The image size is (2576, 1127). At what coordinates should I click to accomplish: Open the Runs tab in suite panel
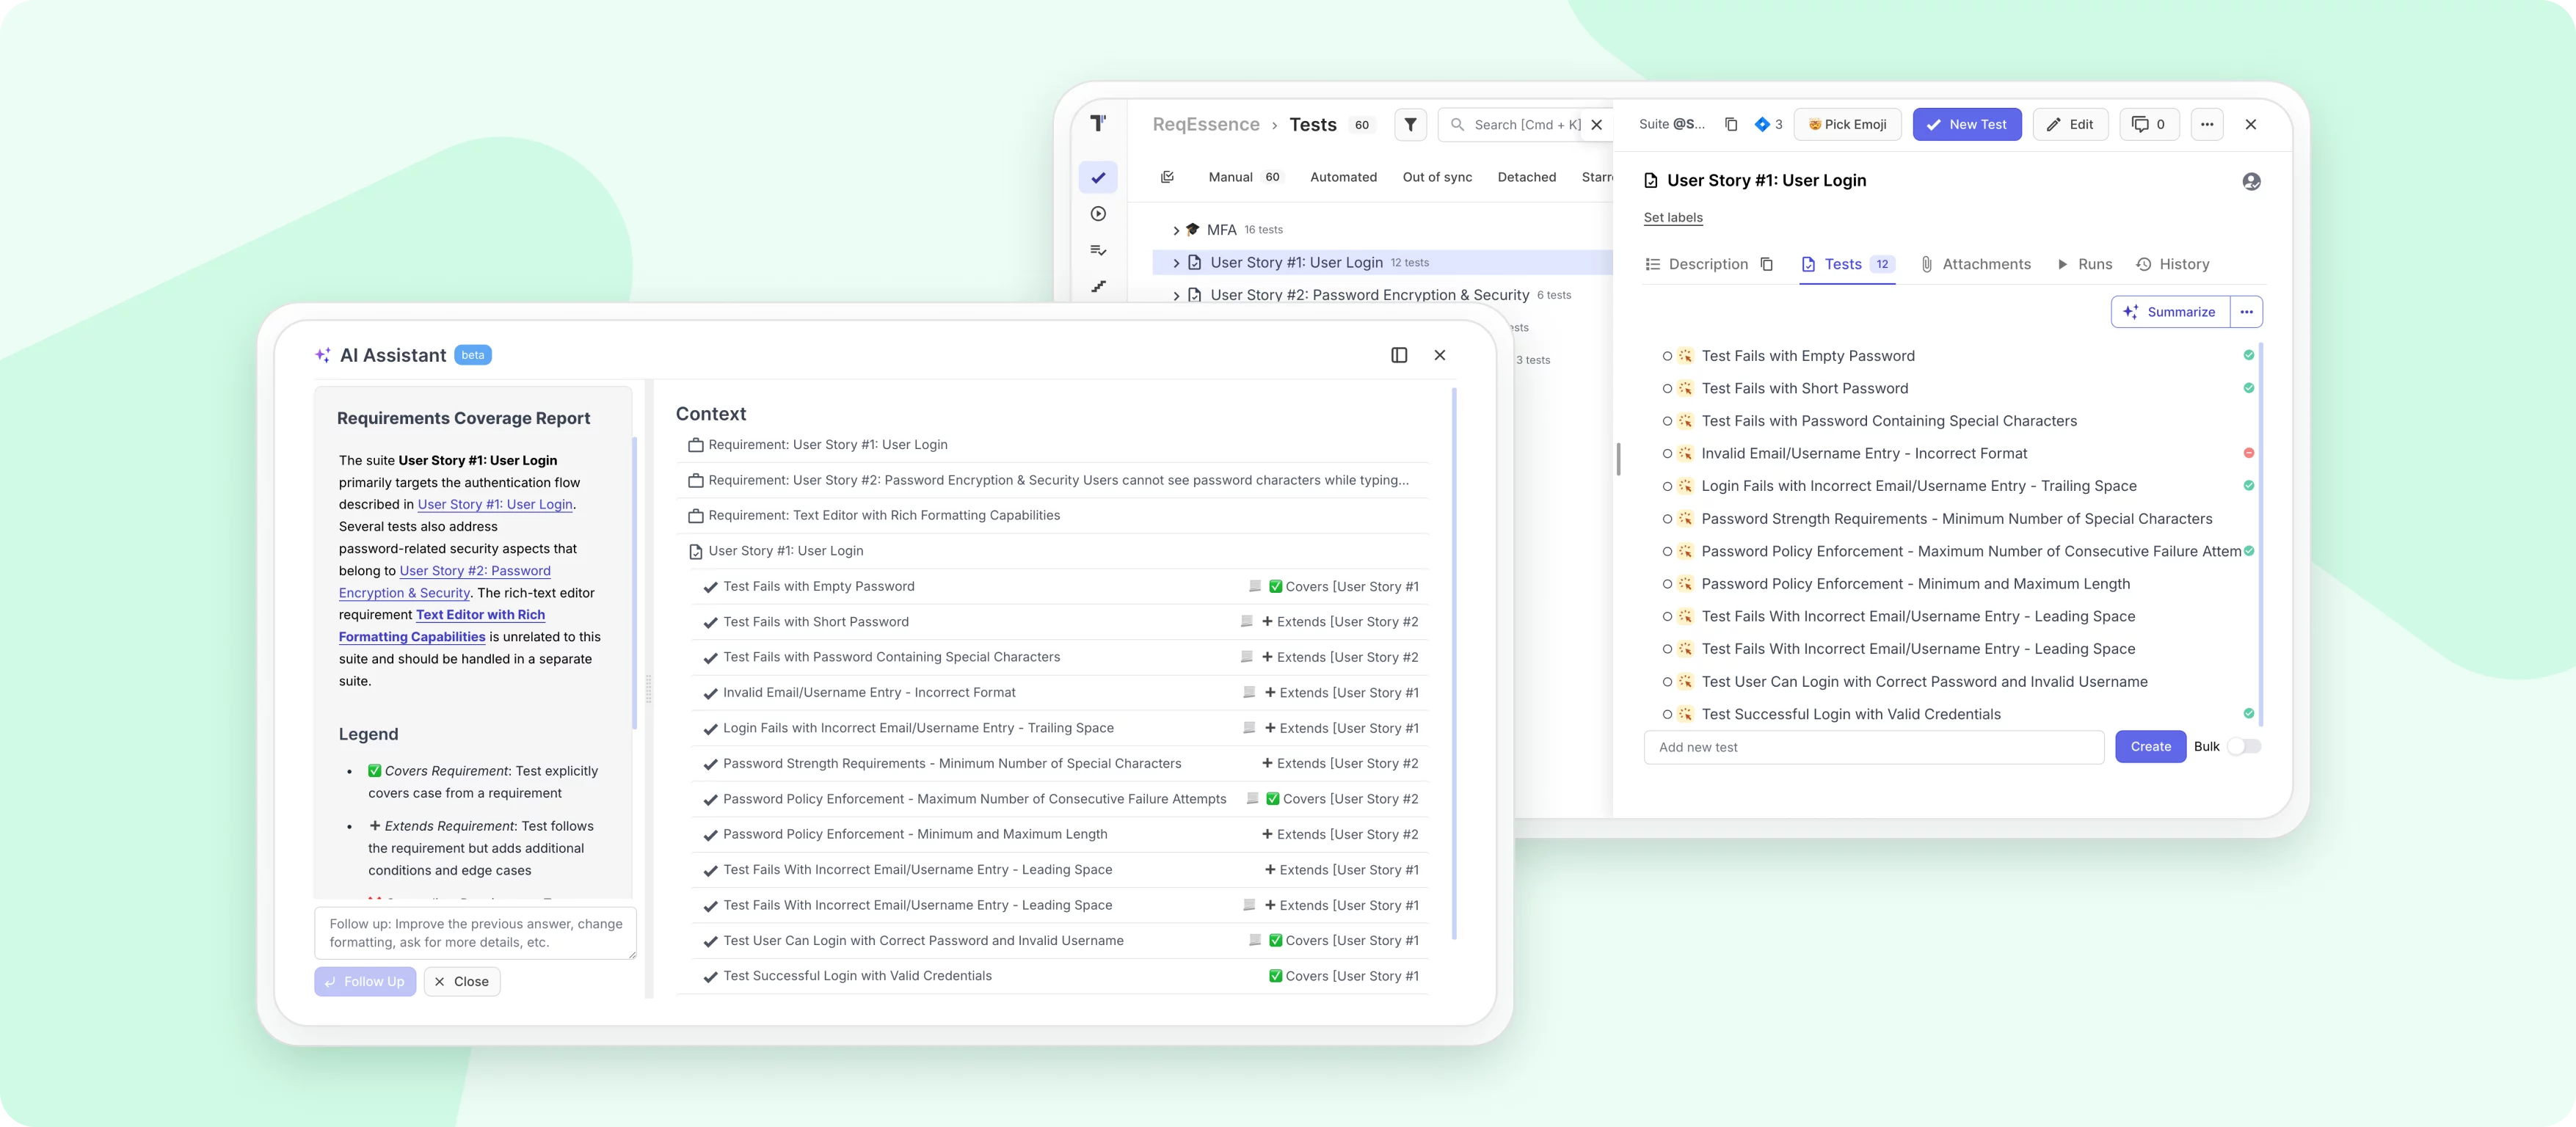[x=2085, y=264]
